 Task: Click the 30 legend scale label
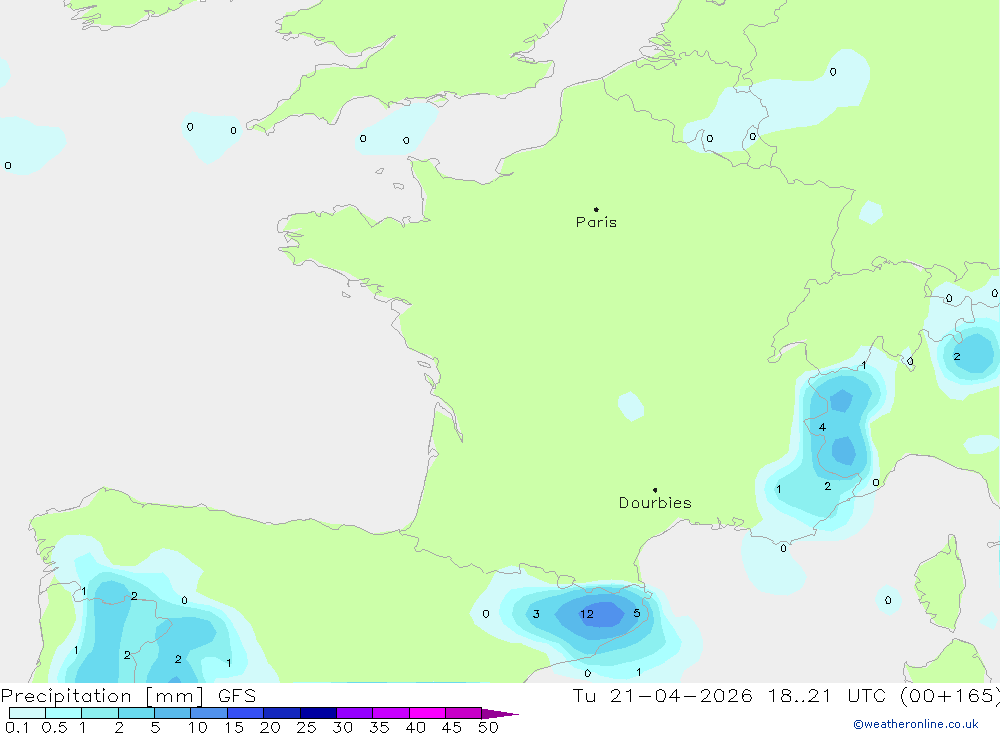coord(343,727)
